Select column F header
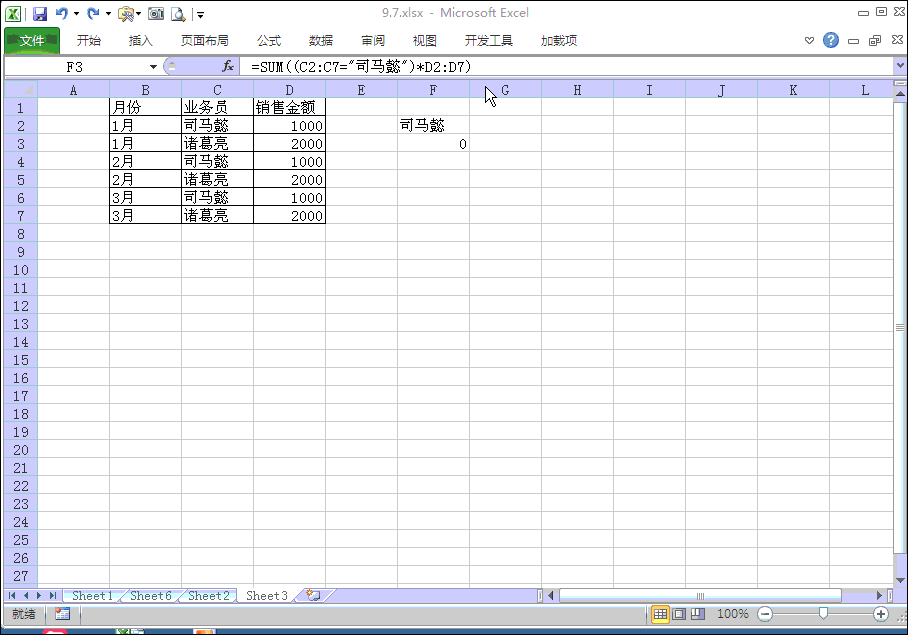Image resolution: width=908 pixels, height=635 pixels. [433, 90]
